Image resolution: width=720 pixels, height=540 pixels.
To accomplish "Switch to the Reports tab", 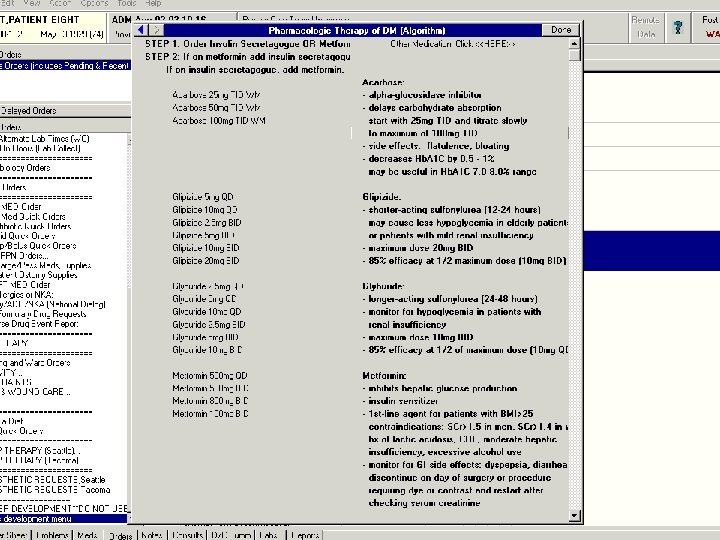I will coord(305,535).
